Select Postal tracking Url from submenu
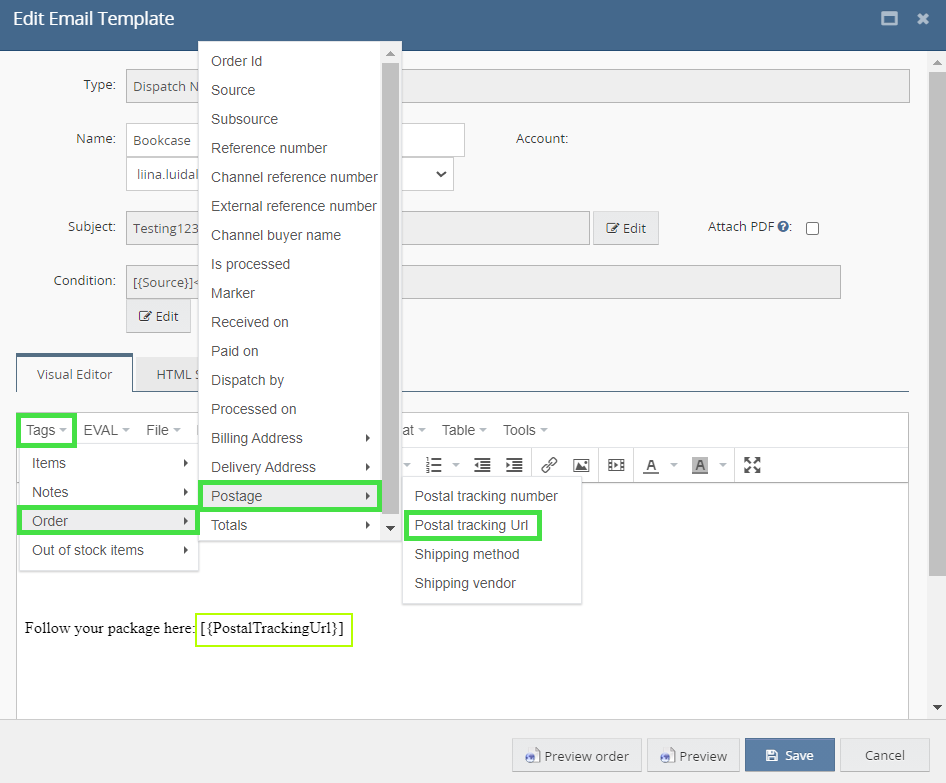Screen dimensions: 946x783 [x=471, y=525]
